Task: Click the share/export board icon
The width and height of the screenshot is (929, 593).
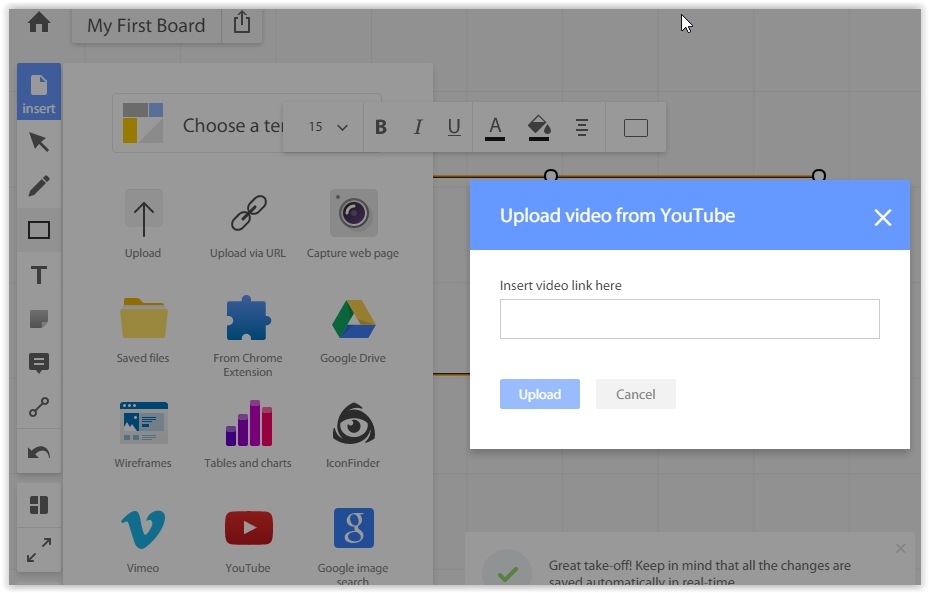Action: click(242, 24)
